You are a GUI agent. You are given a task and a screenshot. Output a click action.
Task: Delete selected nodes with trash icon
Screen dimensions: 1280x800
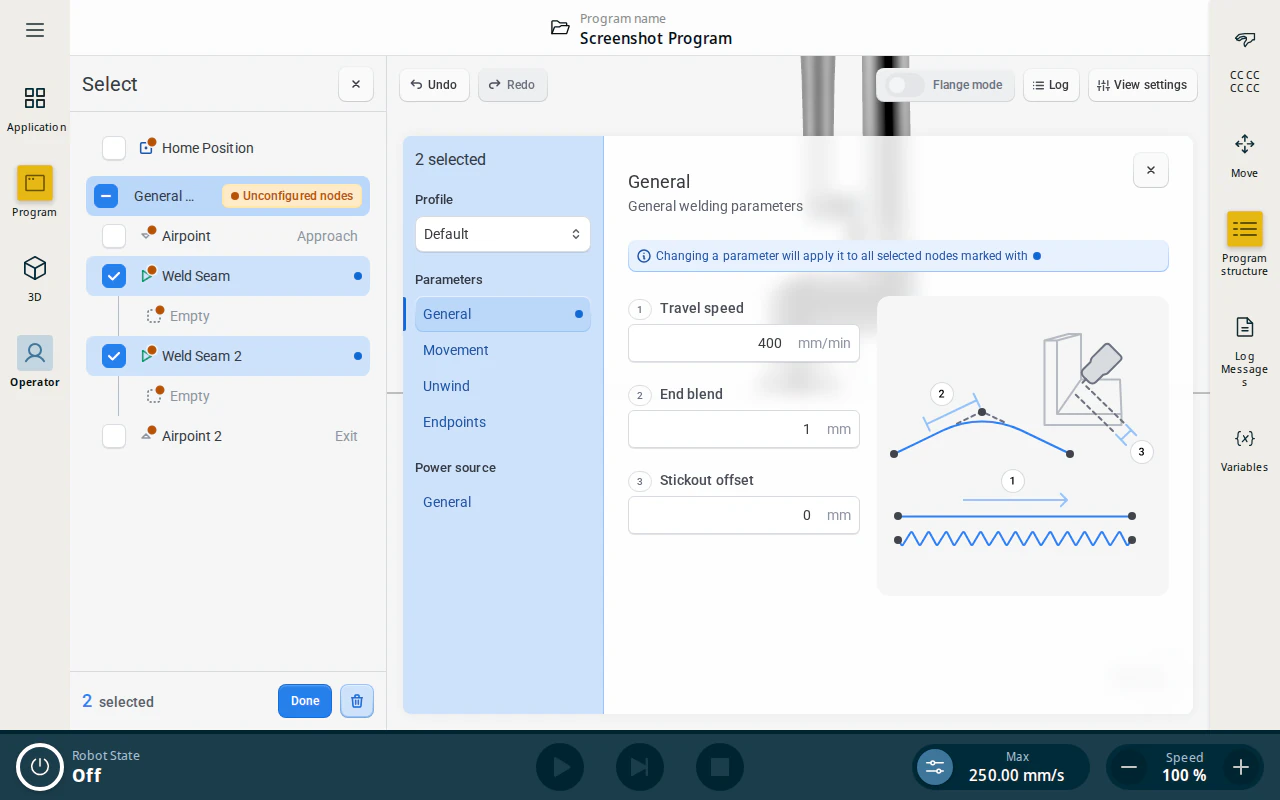click(357, 701)
